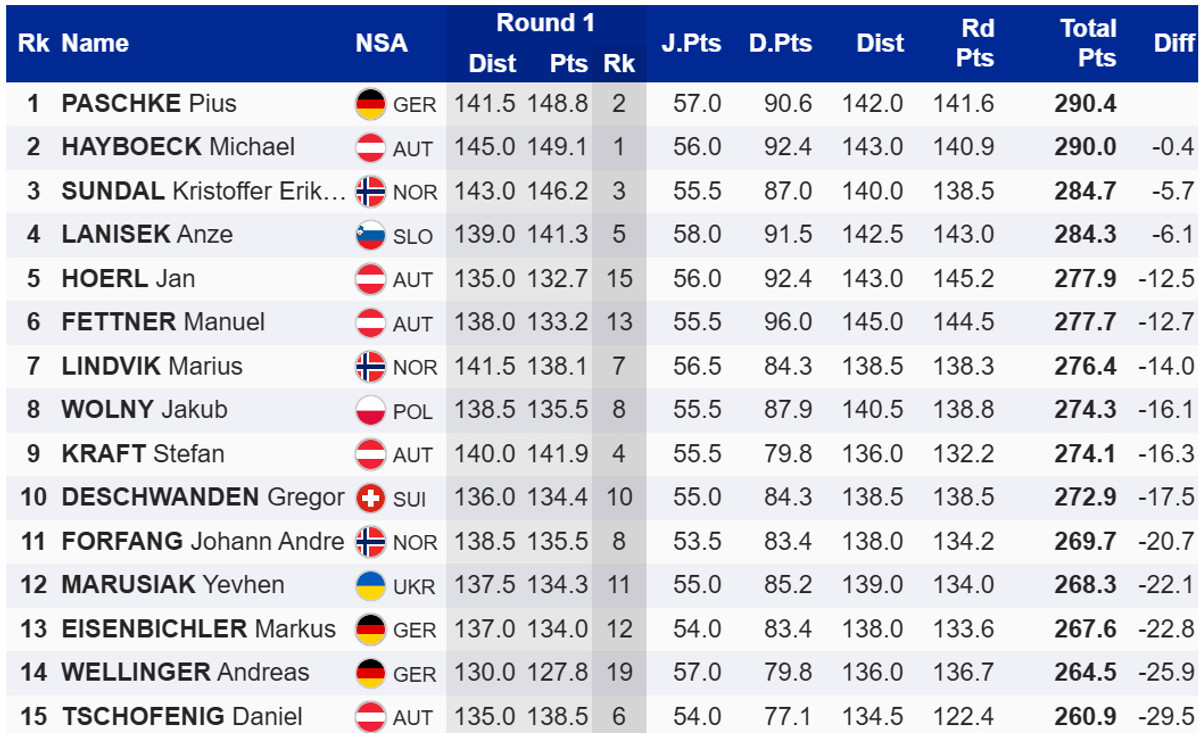The height and width of the screenshot is (733, 1200).
Task: Click Austrian flag beside Tschofenig Daniel
Action: point(371,716)
